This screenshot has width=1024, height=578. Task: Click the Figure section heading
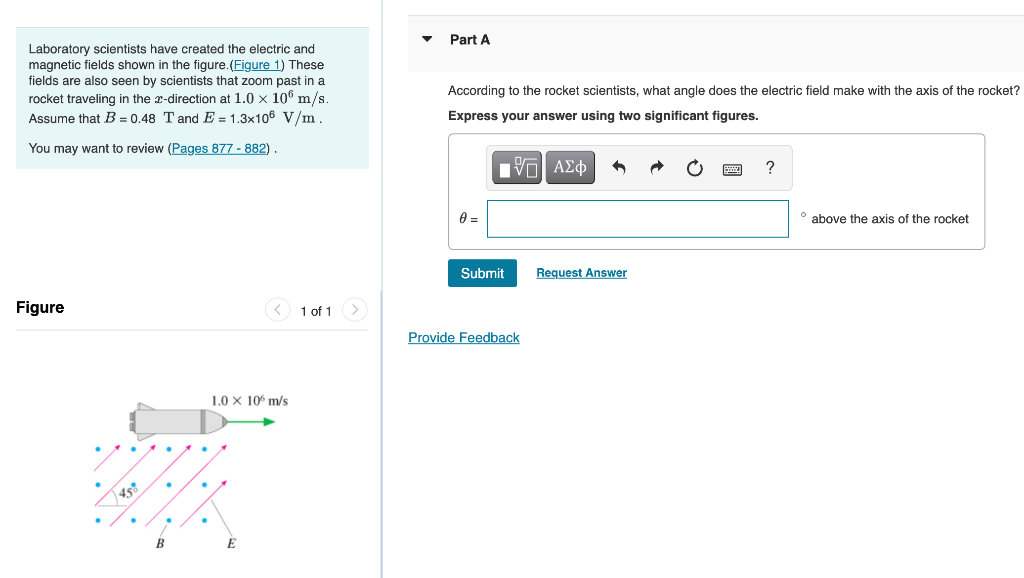tap(40, 307)
